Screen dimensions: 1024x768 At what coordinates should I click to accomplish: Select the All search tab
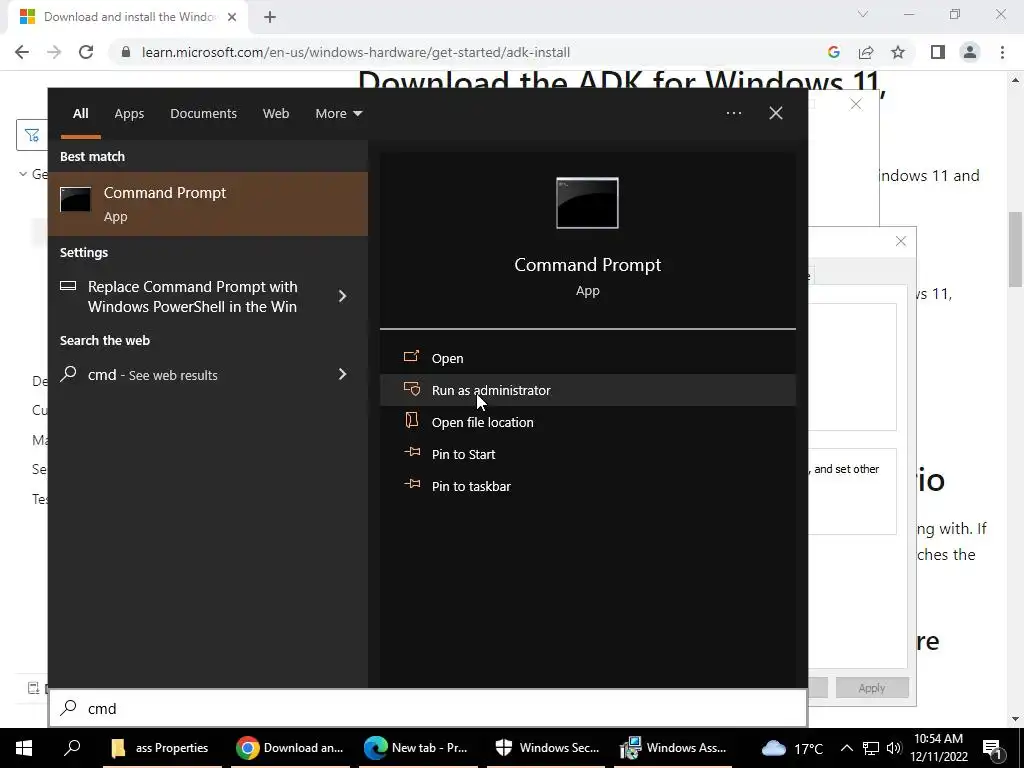[80, 114]
